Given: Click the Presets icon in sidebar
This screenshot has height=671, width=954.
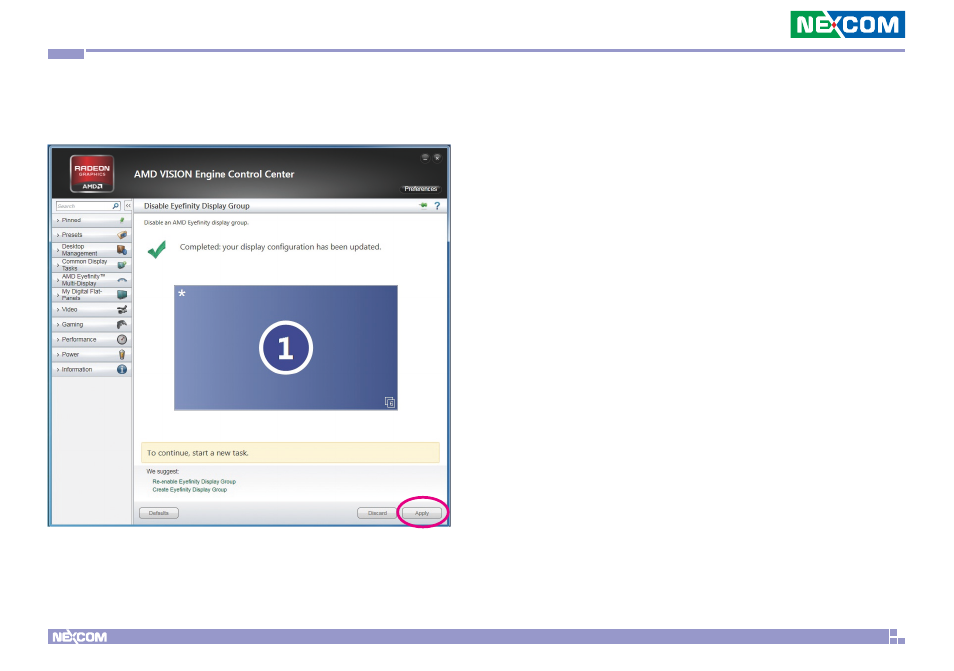Looking at the screenshot, I should pyautogui.click(x=122, y=235).
